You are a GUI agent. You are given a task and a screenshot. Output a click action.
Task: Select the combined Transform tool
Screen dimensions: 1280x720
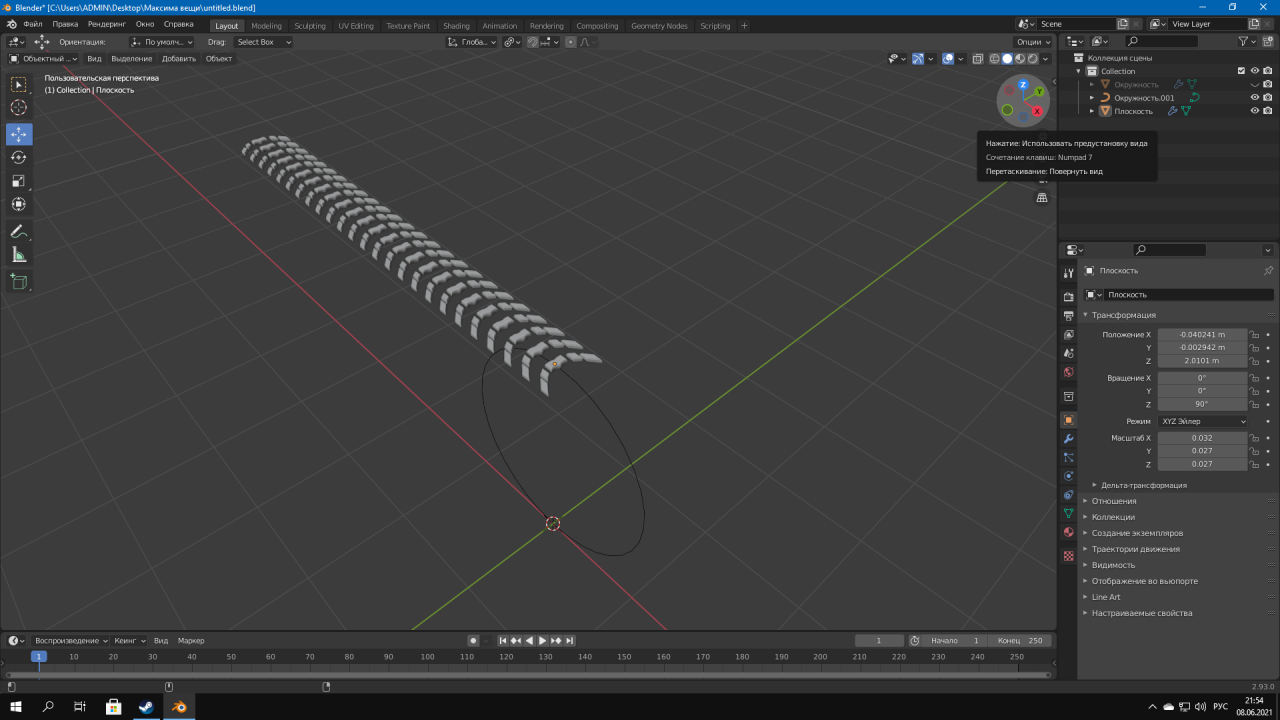pyautogui.click(x=19, y=205)
